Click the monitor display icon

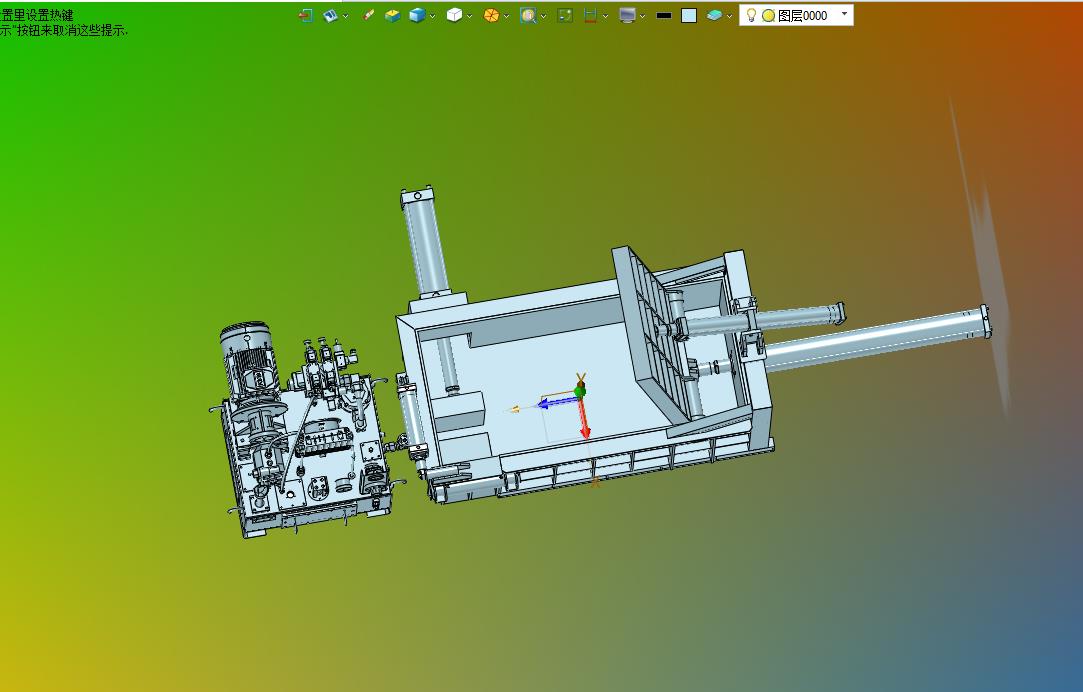coord(627,15)
